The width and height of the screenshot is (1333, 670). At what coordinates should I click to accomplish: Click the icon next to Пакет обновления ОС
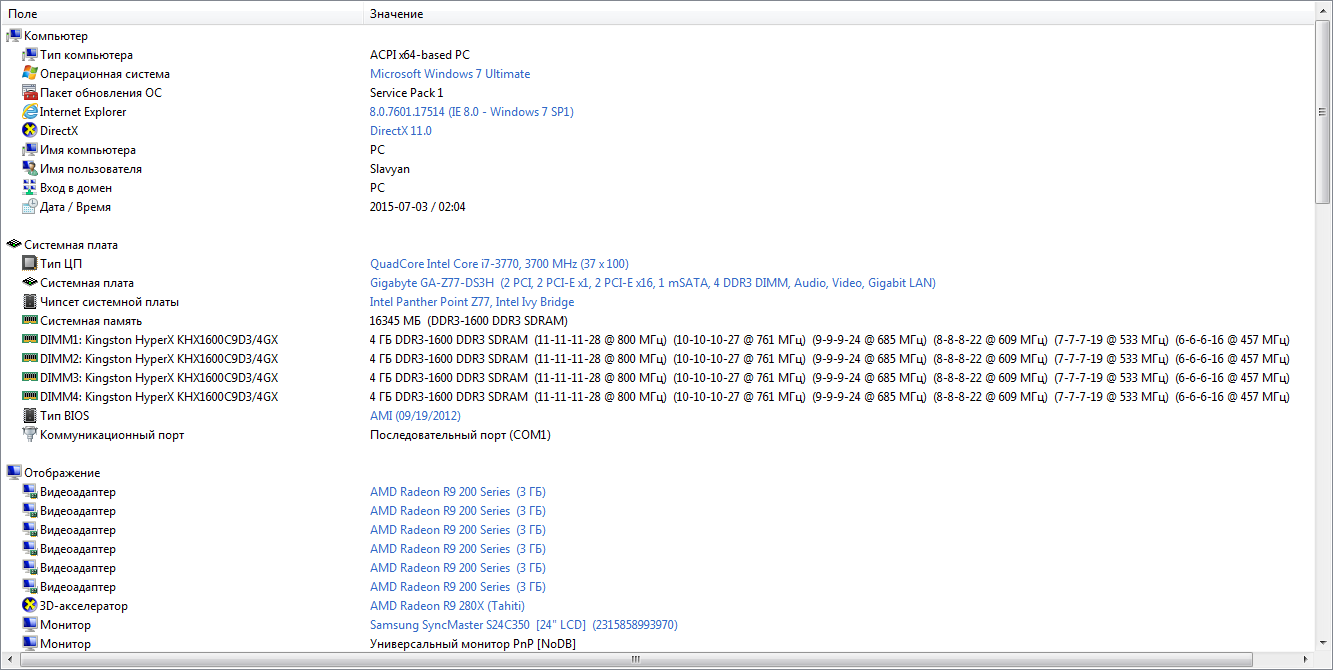pos(30,93)
